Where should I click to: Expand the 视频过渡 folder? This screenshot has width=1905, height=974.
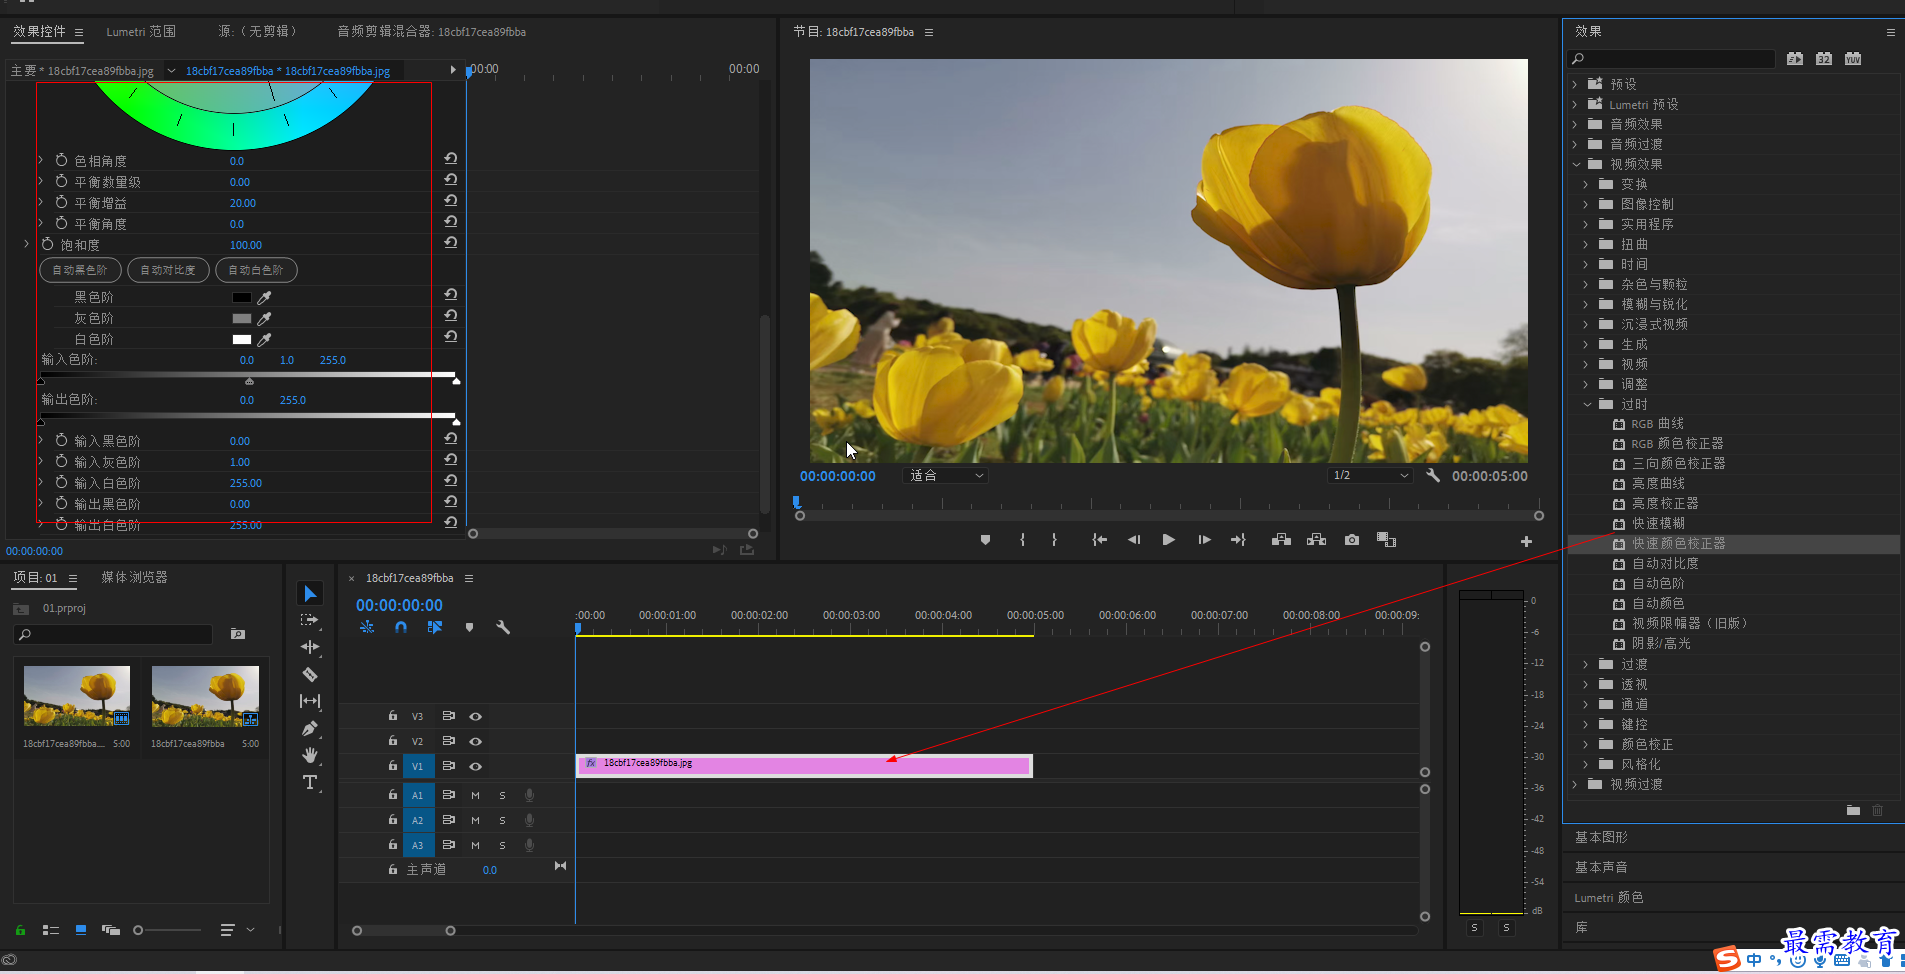pos(1575,784)
